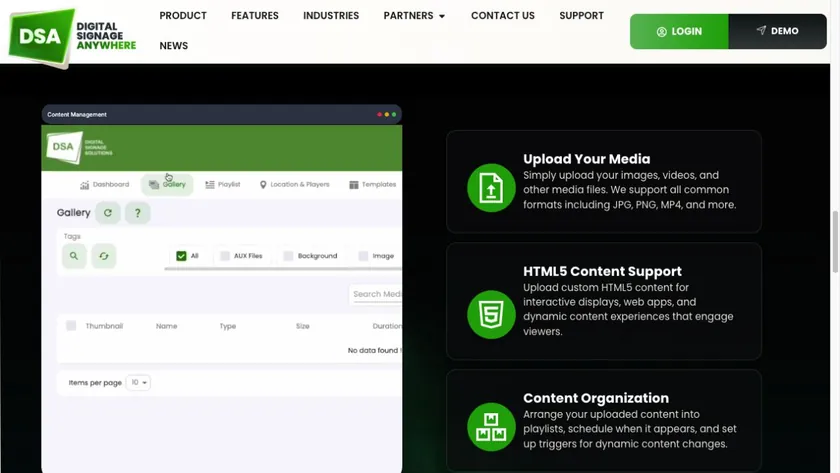
Task: Select the HTML5 Content Support heading
Action: click(602, 271)
